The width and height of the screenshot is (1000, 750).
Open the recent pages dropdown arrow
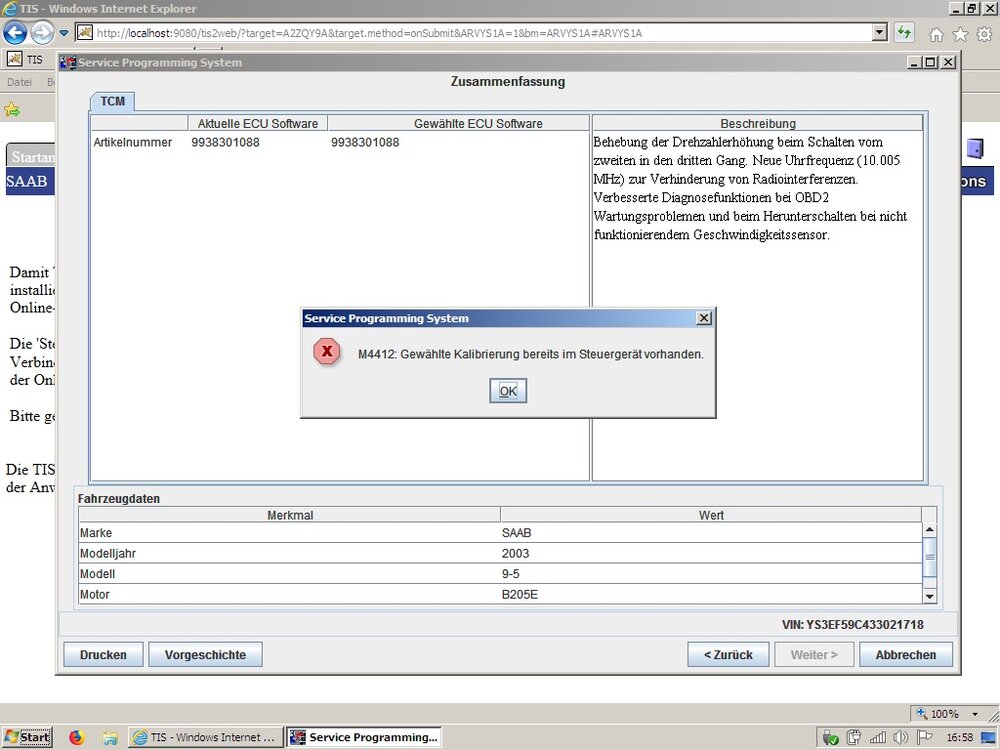click(64, 33)
